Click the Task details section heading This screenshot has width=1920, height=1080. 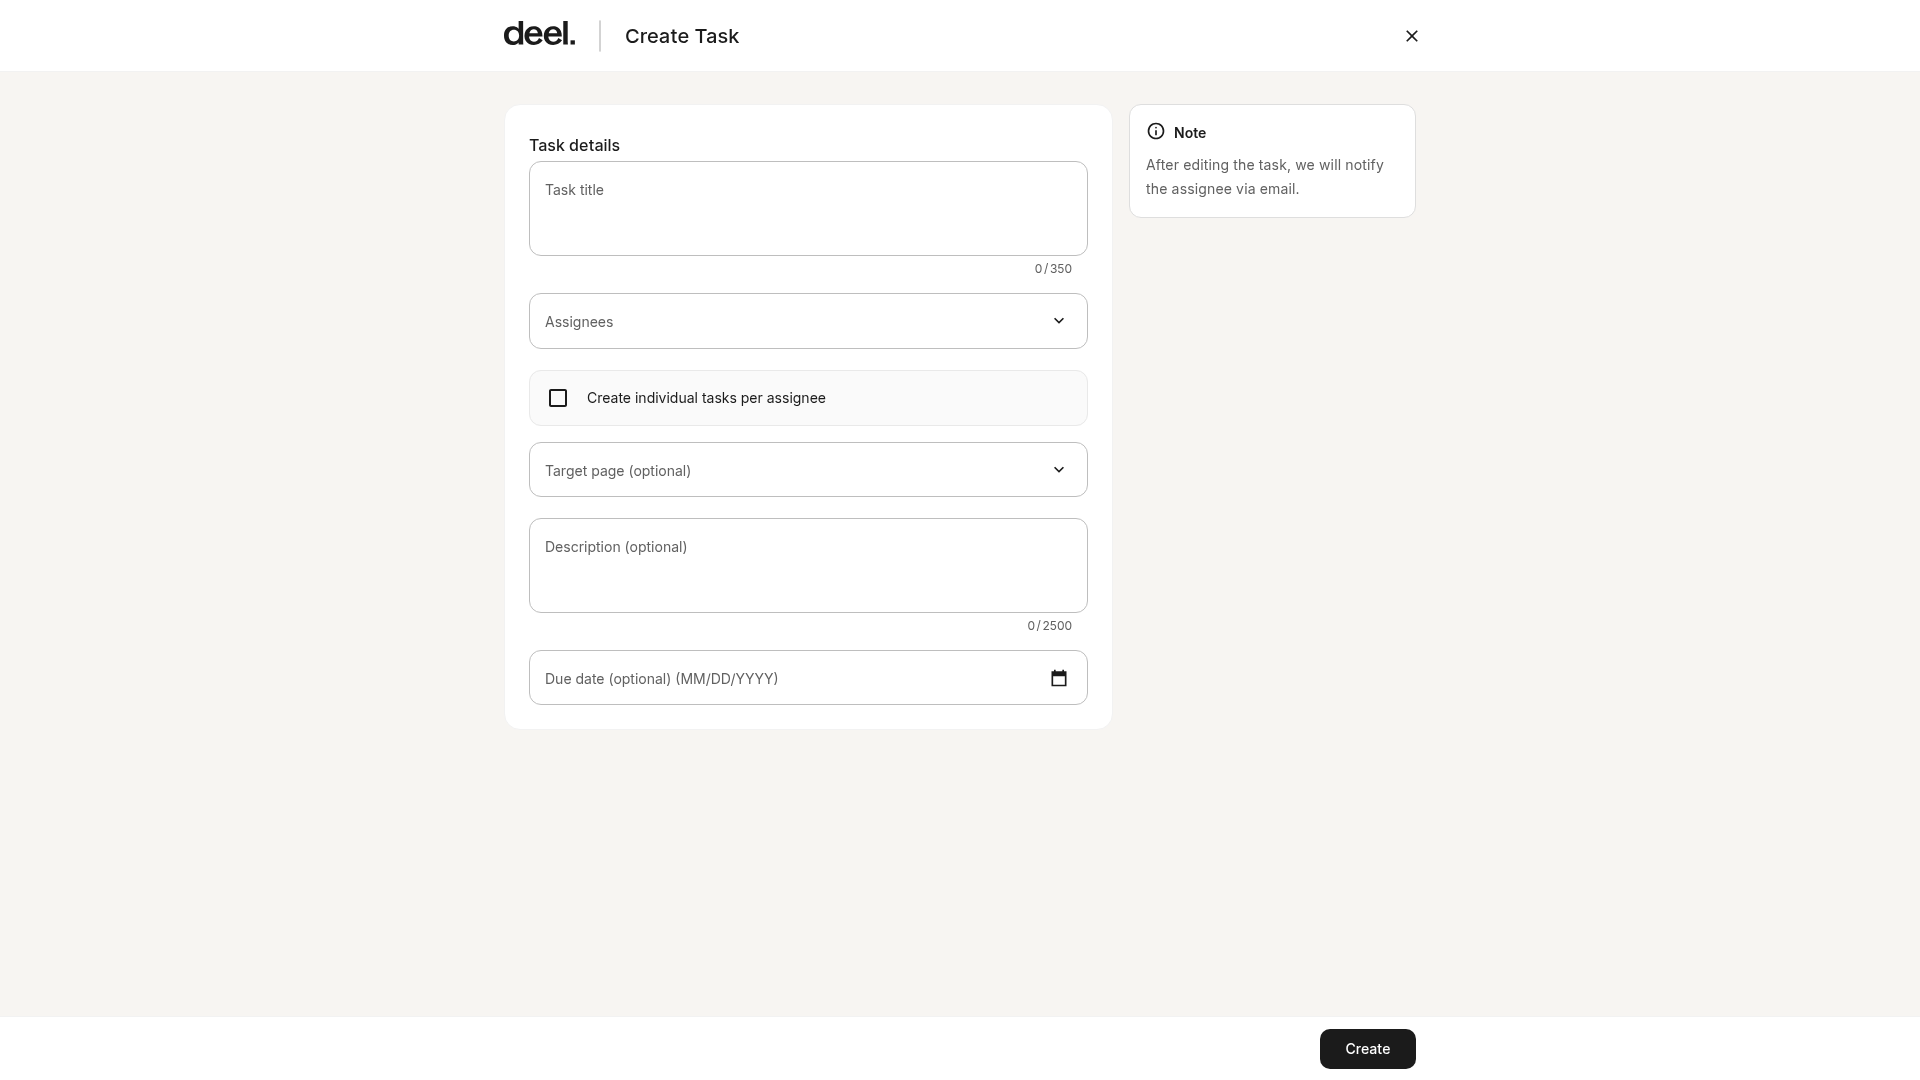(x=574, y=145)
